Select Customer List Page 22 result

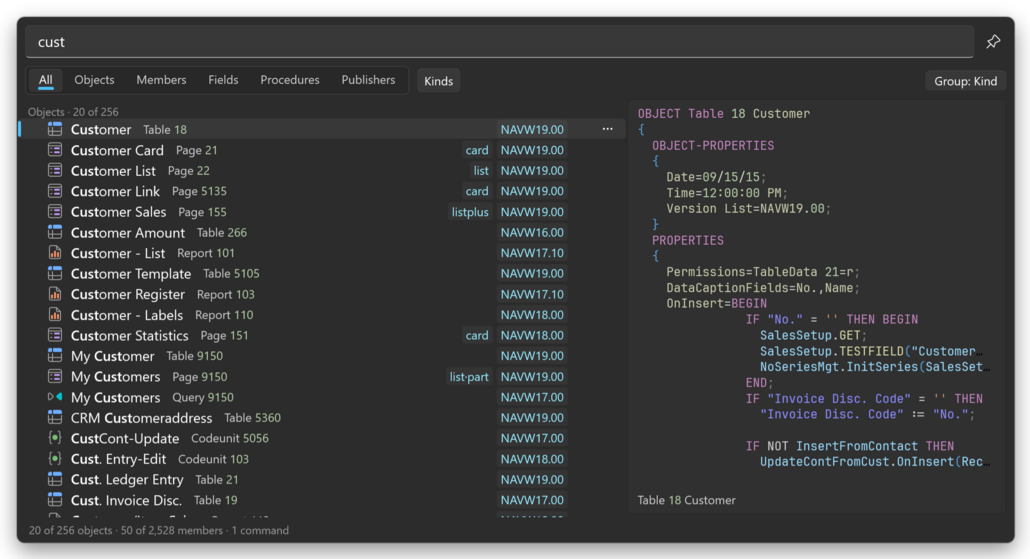coord(322,171)
